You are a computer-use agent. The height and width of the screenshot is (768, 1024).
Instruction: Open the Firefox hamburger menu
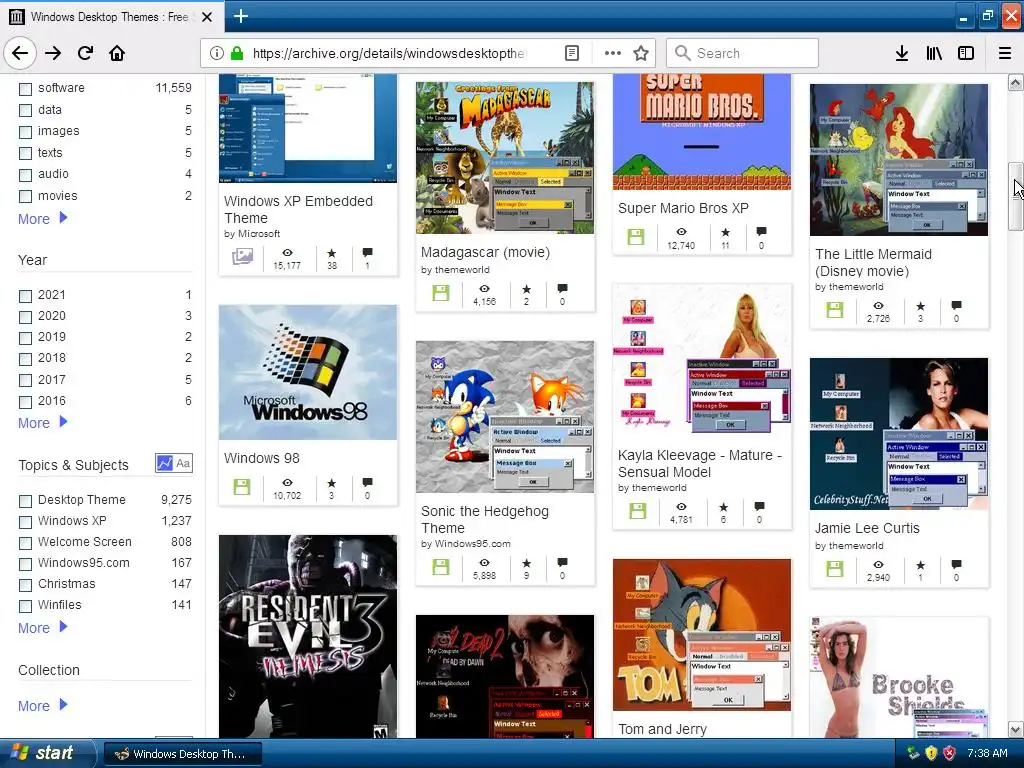1004,53
